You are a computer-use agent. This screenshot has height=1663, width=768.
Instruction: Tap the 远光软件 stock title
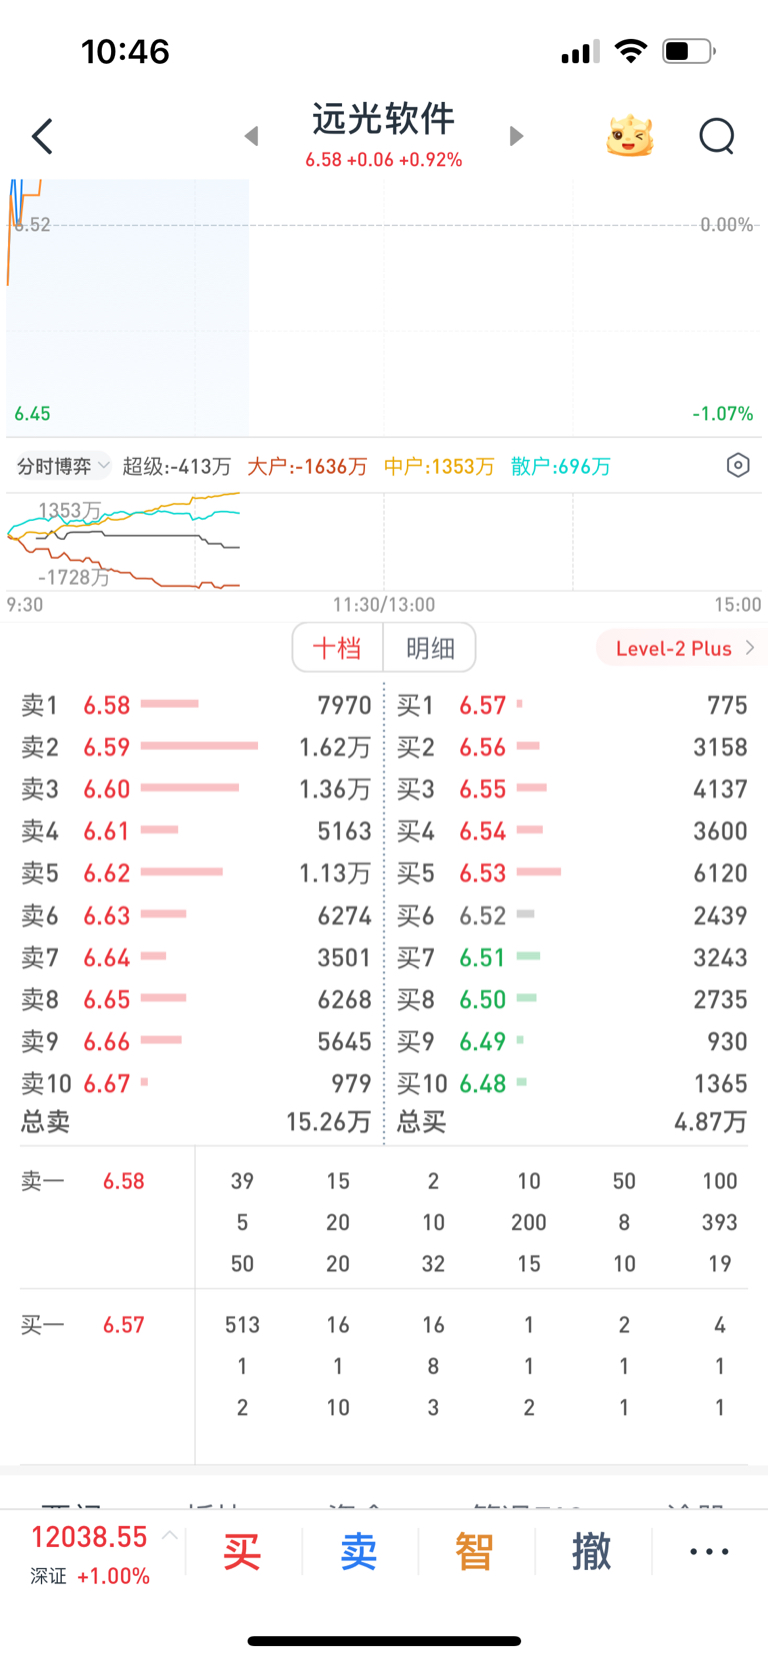pyautogui.click(x=384, y=119)
